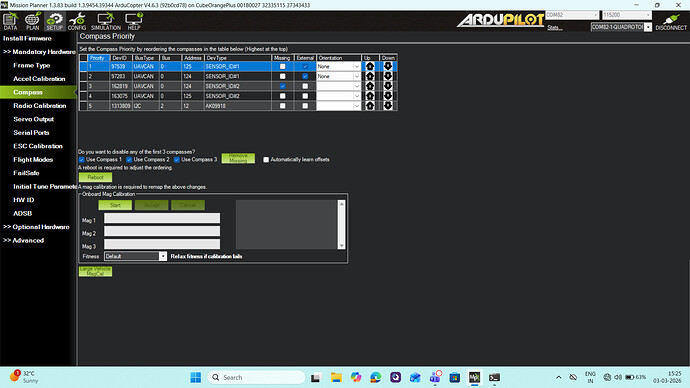Click Large Vehicle MagCal button
Viewport: 690px width, 388px height.
95,271
